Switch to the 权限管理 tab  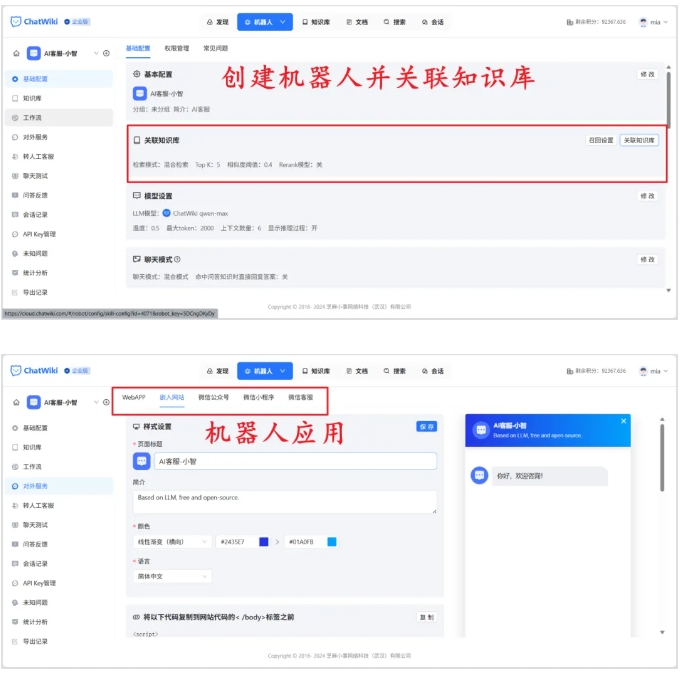177,48
